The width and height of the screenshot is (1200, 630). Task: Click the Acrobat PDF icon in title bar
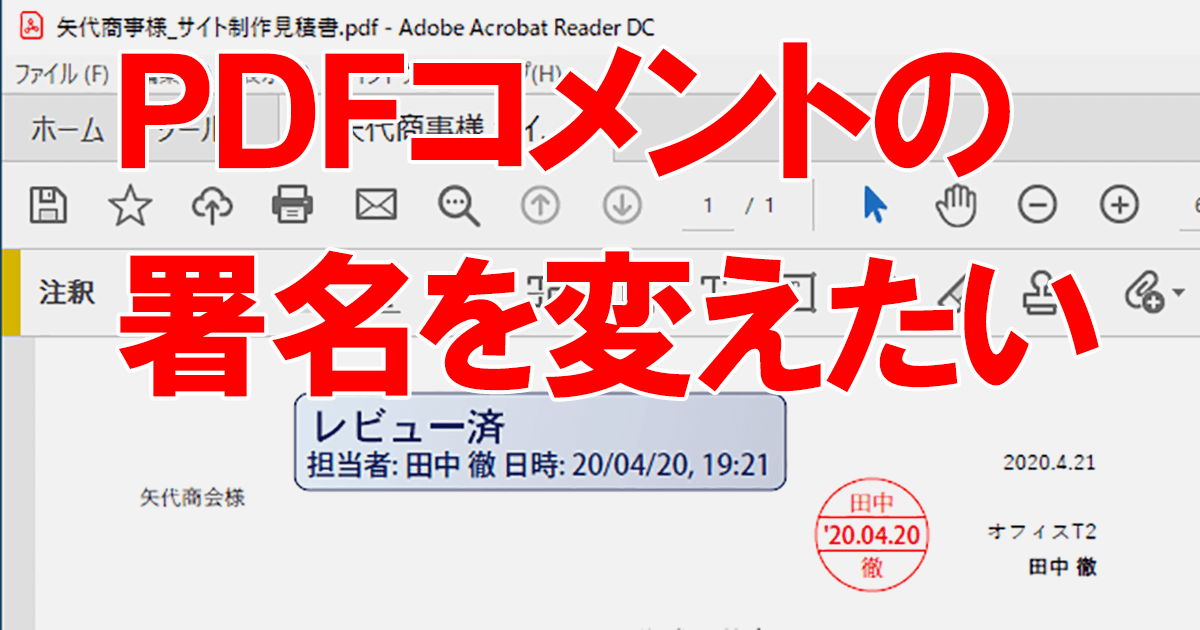(31, 26)
